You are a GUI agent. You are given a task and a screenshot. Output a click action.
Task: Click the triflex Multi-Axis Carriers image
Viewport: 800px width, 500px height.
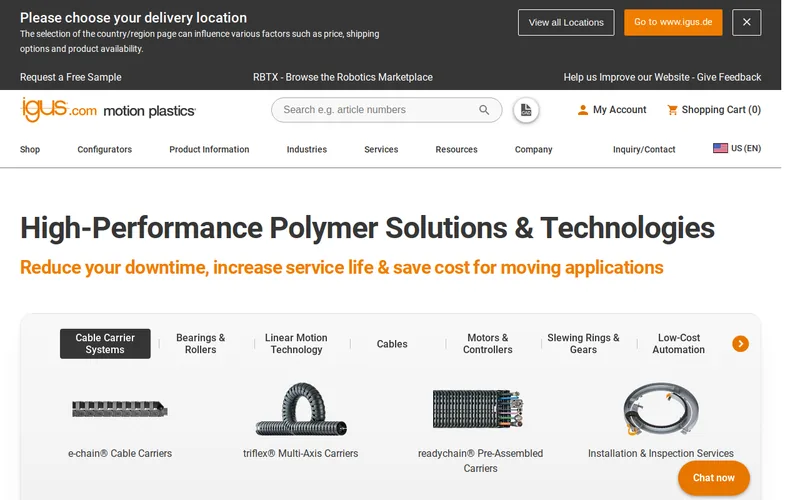[301, 409]
